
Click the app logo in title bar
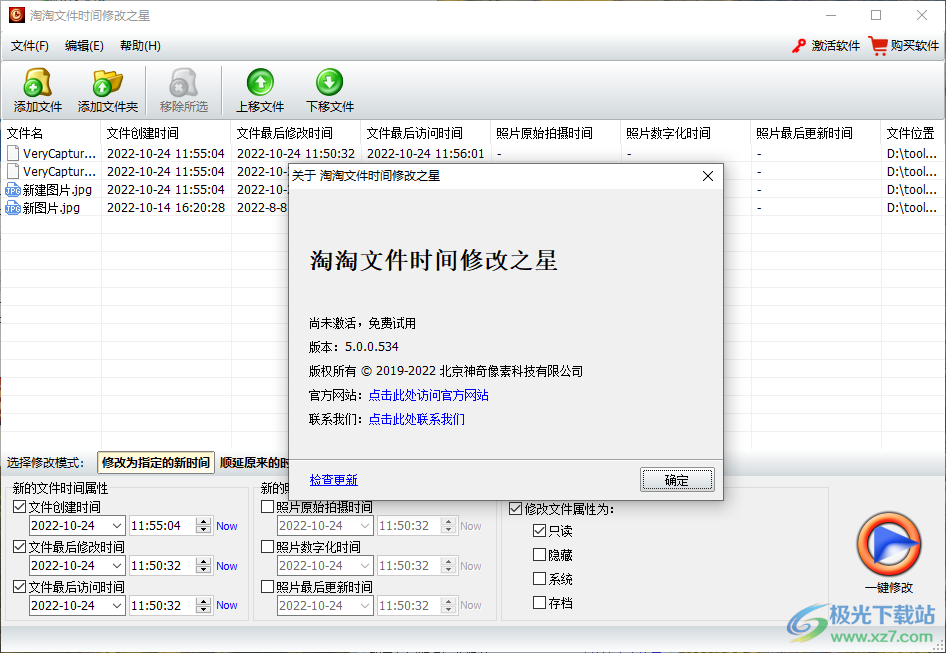pyautogui.click(x=16, y=15)
